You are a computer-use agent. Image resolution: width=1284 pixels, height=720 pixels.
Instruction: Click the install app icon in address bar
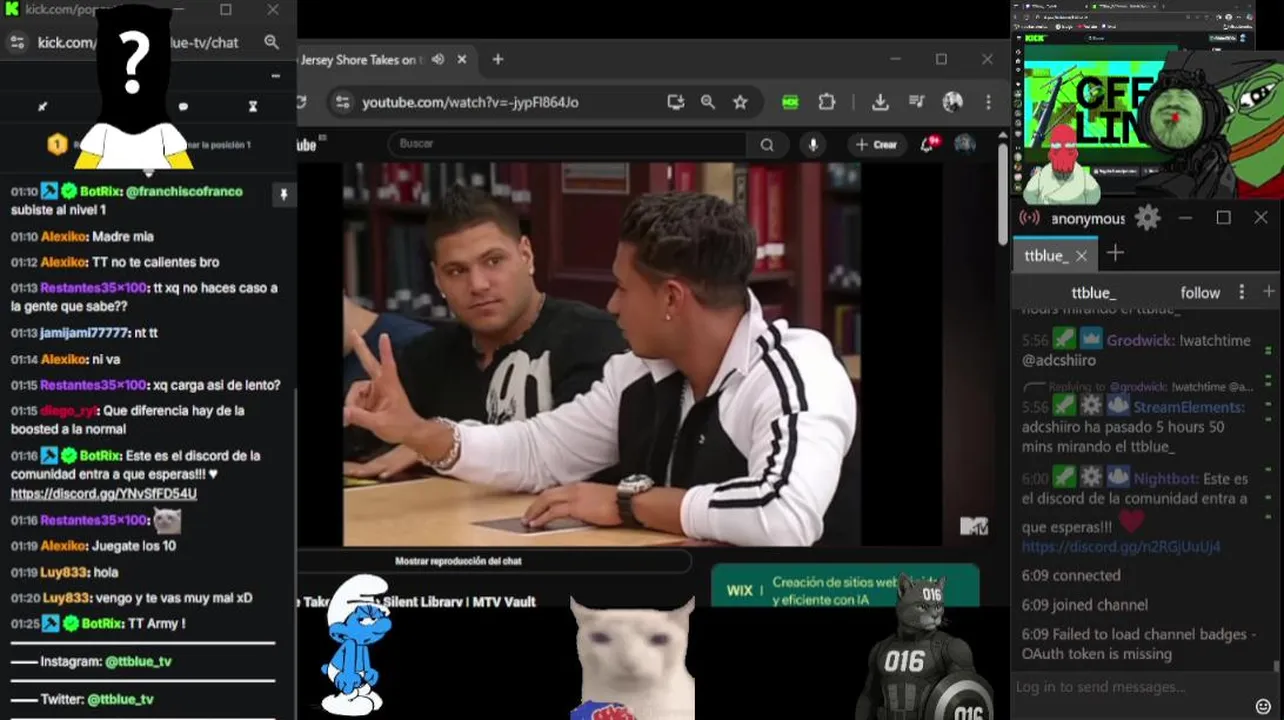pos(676,102)
